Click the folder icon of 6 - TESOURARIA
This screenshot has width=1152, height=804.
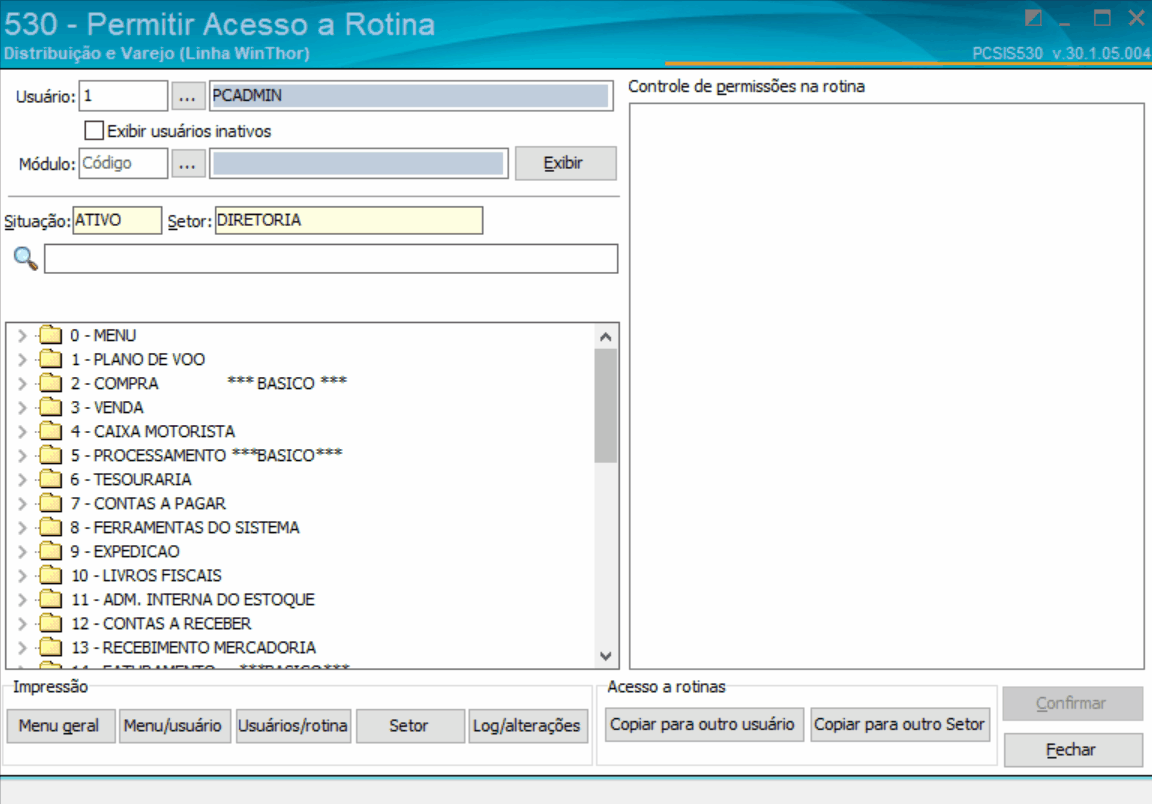(x=51, y=478)
